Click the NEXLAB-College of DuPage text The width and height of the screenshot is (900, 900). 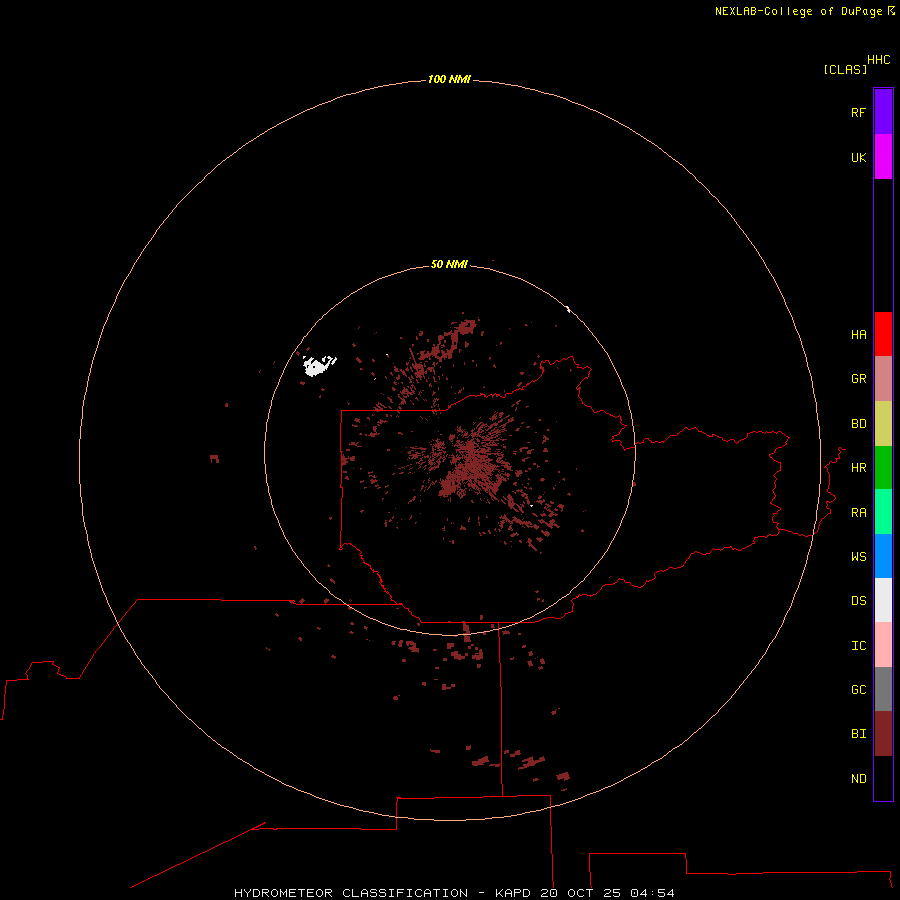pos(798,11)
